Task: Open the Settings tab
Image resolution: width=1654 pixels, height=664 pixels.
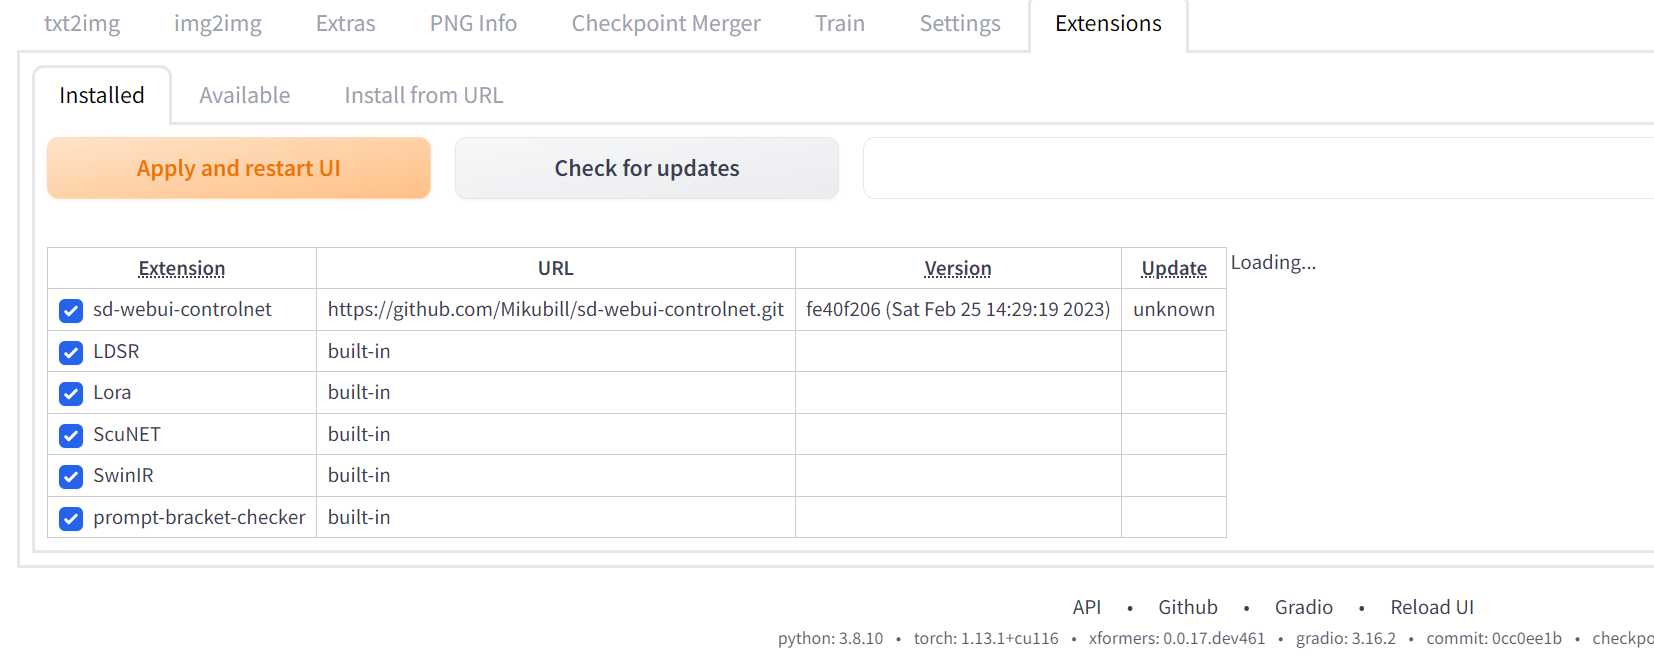Action: 959,23
